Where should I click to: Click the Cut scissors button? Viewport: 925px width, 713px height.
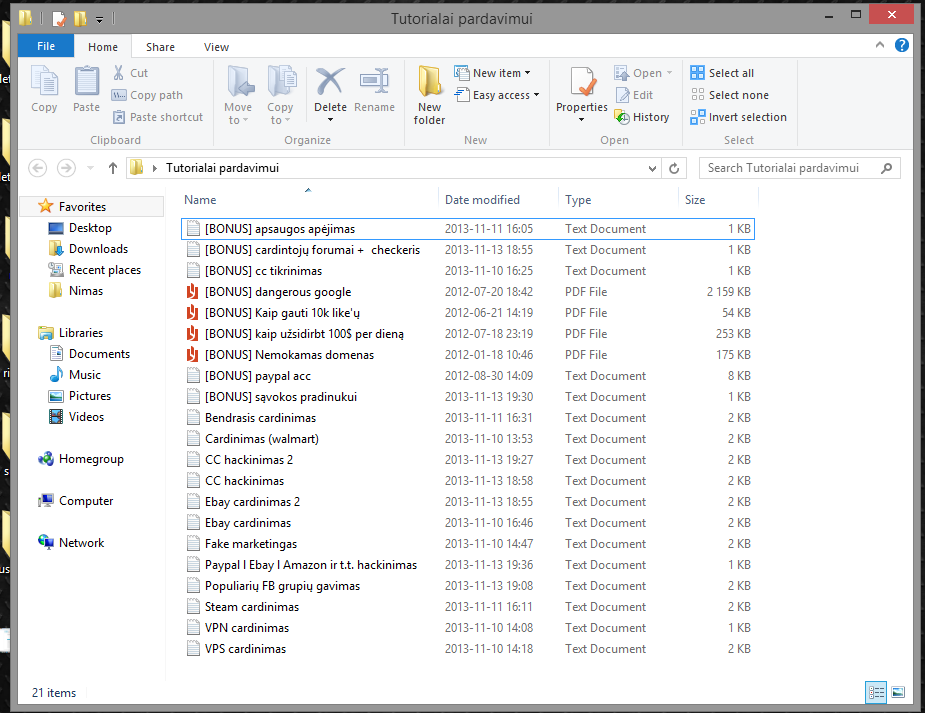click(130, 73)
